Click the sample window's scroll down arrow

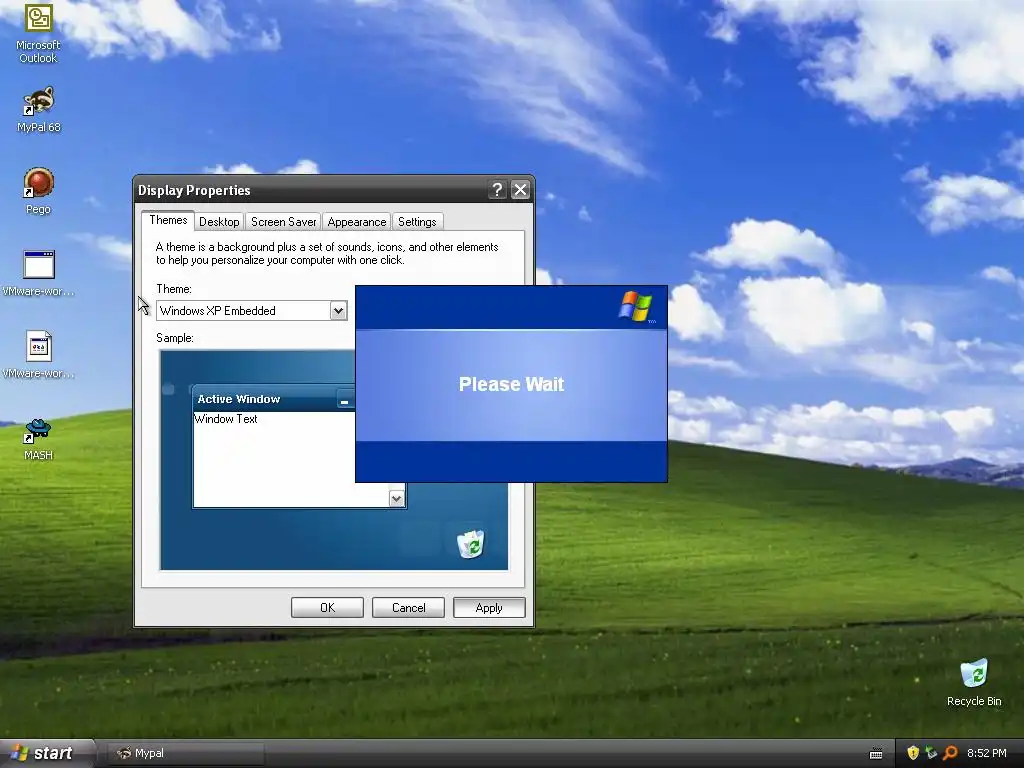(x=396, y=499)
